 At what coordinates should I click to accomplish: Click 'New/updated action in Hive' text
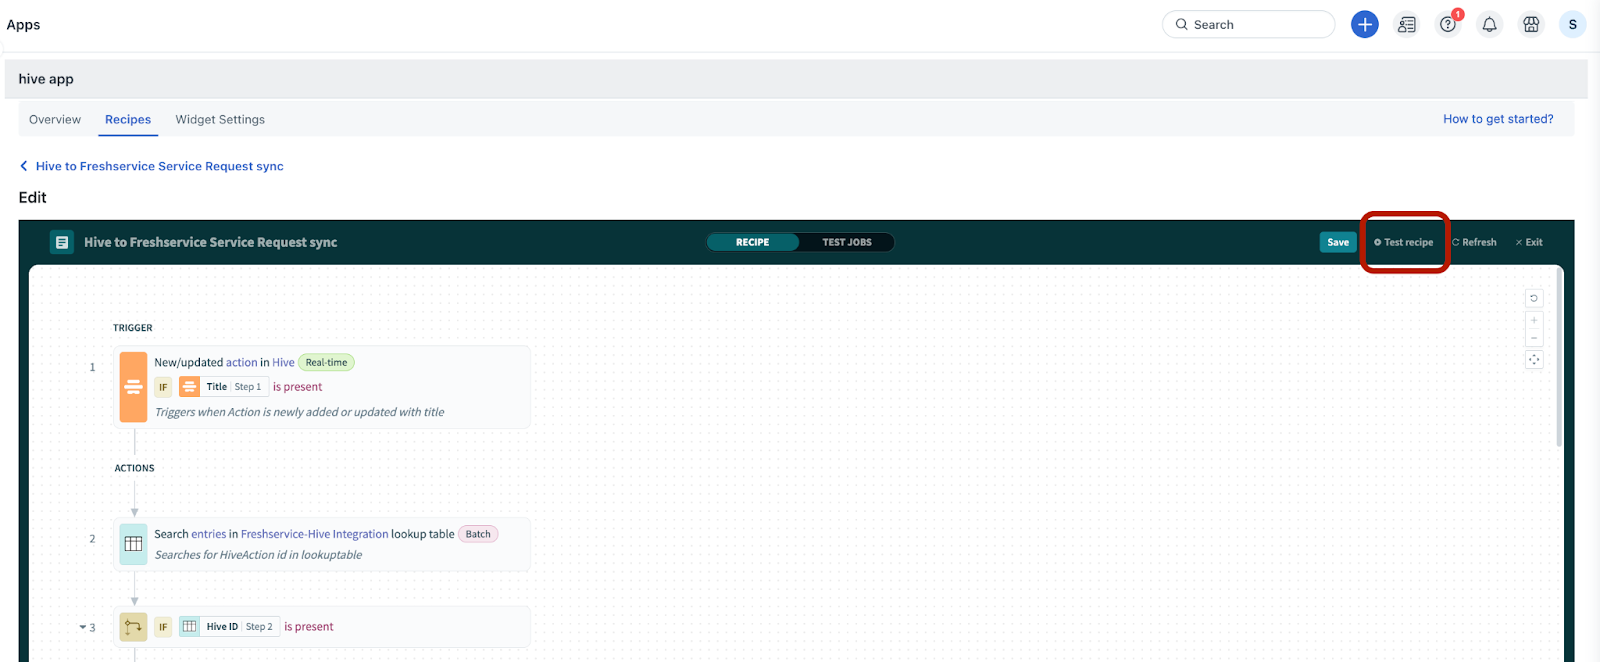click(224, 362)
